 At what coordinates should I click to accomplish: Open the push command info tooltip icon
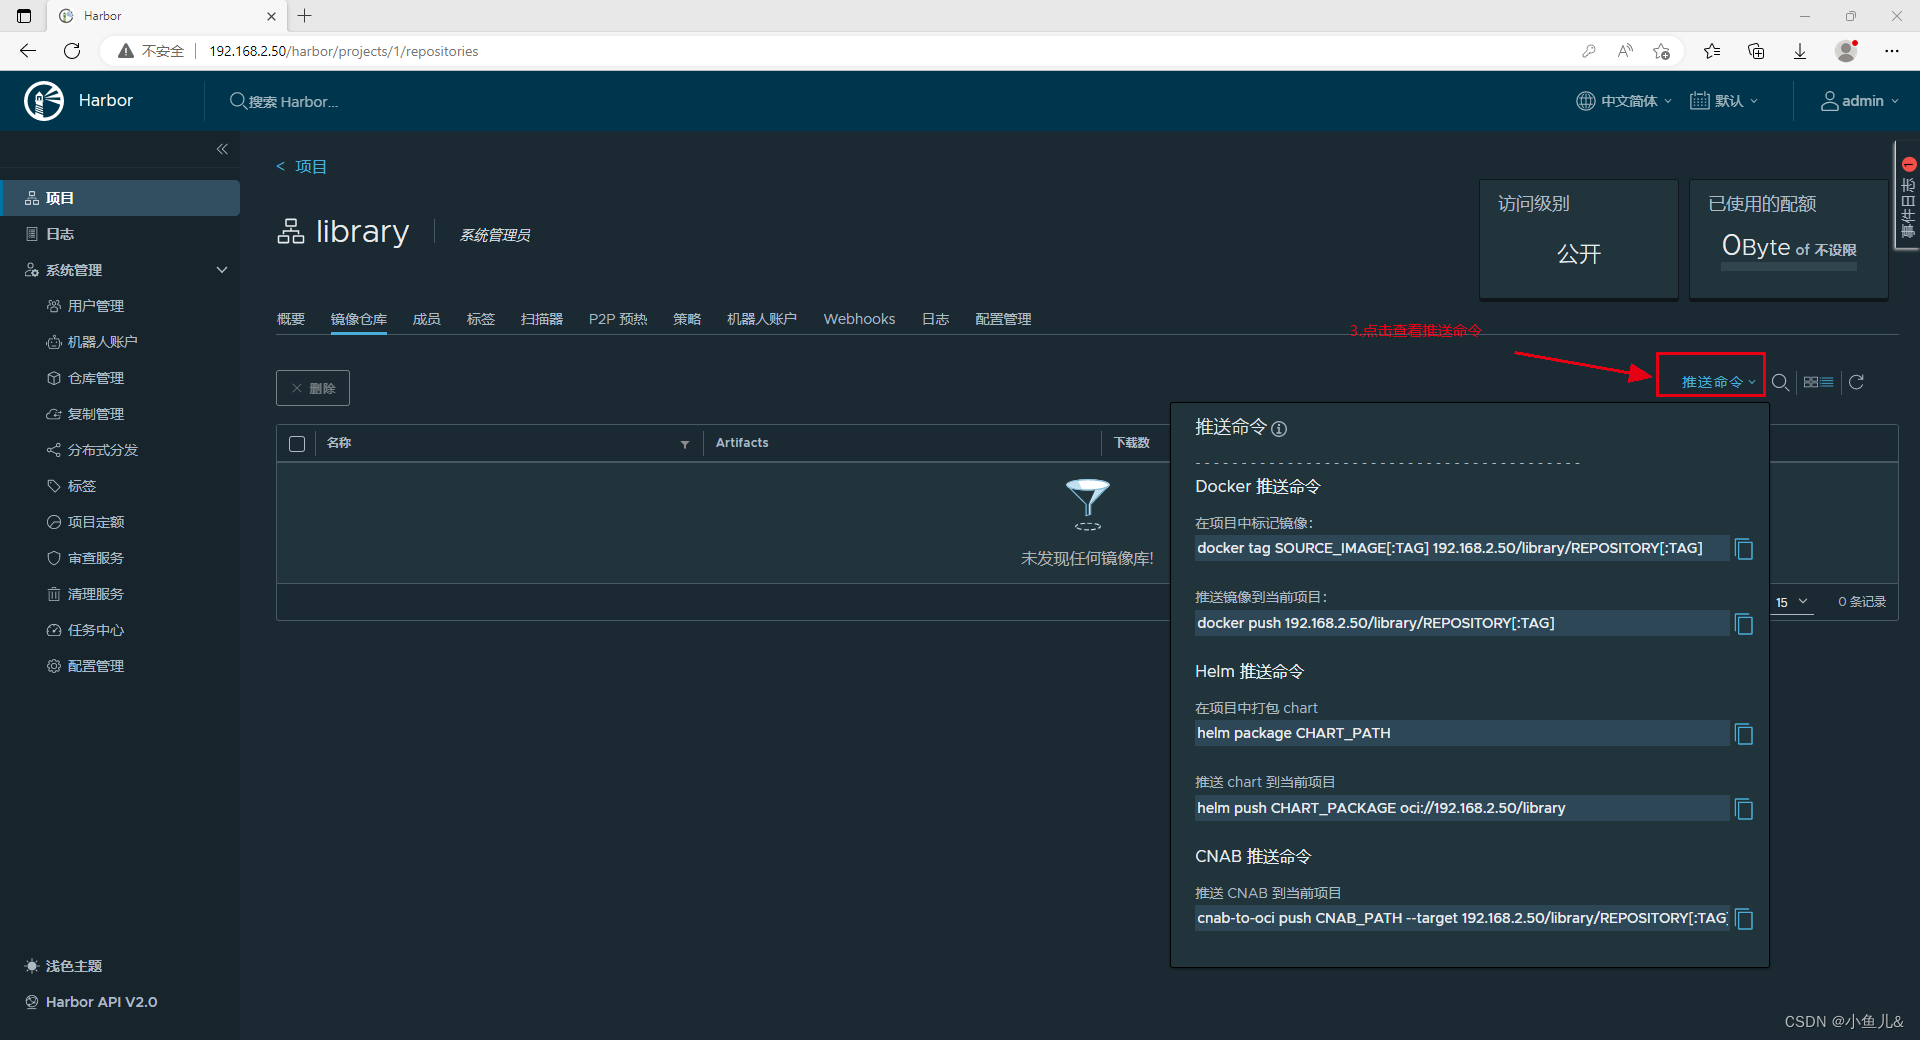1279,429
